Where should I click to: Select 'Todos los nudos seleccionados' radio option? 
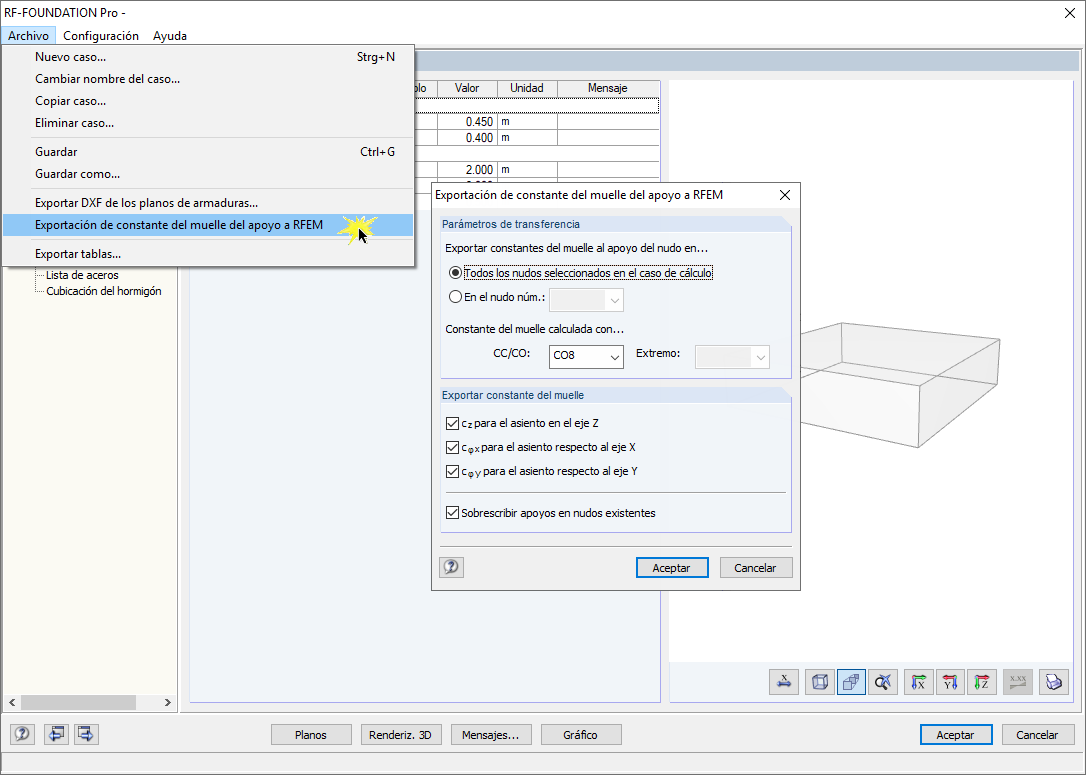tap(455, 273)
